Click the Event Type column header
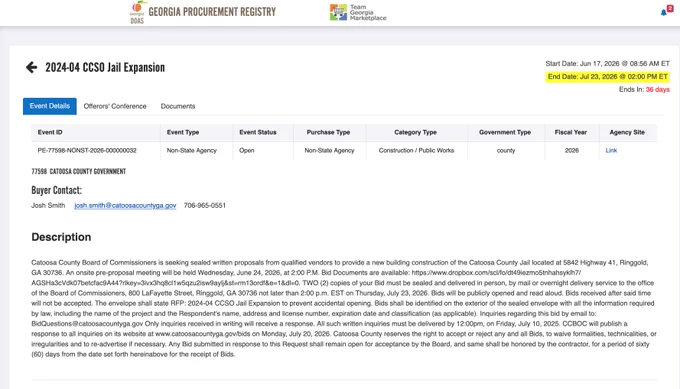The width and height of the screenshot is (680, 389). 183,132
